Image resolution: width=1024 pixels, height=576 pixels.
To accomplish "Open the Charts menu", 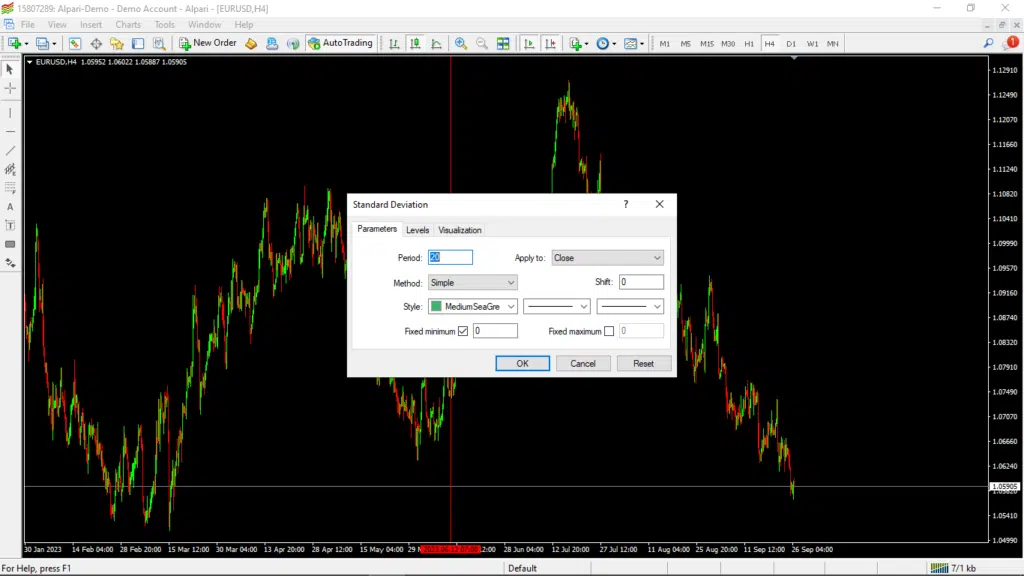I will click(128, 25).
